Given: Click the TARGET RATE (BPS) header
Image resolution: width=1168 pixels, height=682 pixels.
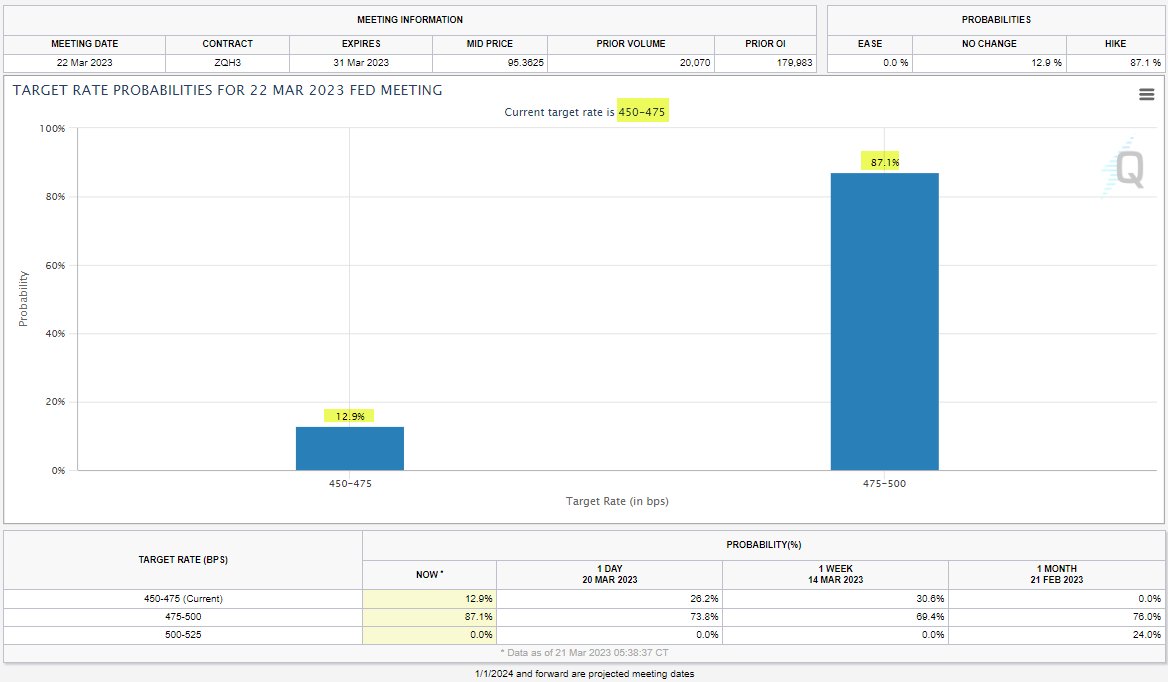Looking at the screenshot, I should tap(183, 560).
